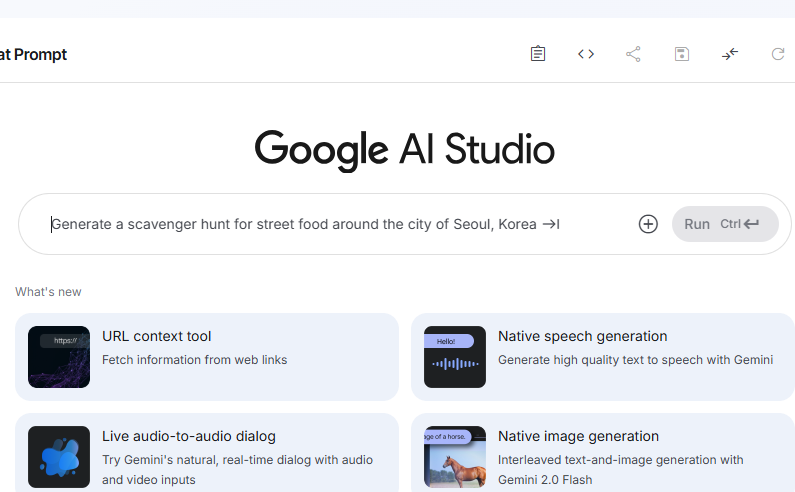Open the Native speech generation card

click(x=603, y=357)
